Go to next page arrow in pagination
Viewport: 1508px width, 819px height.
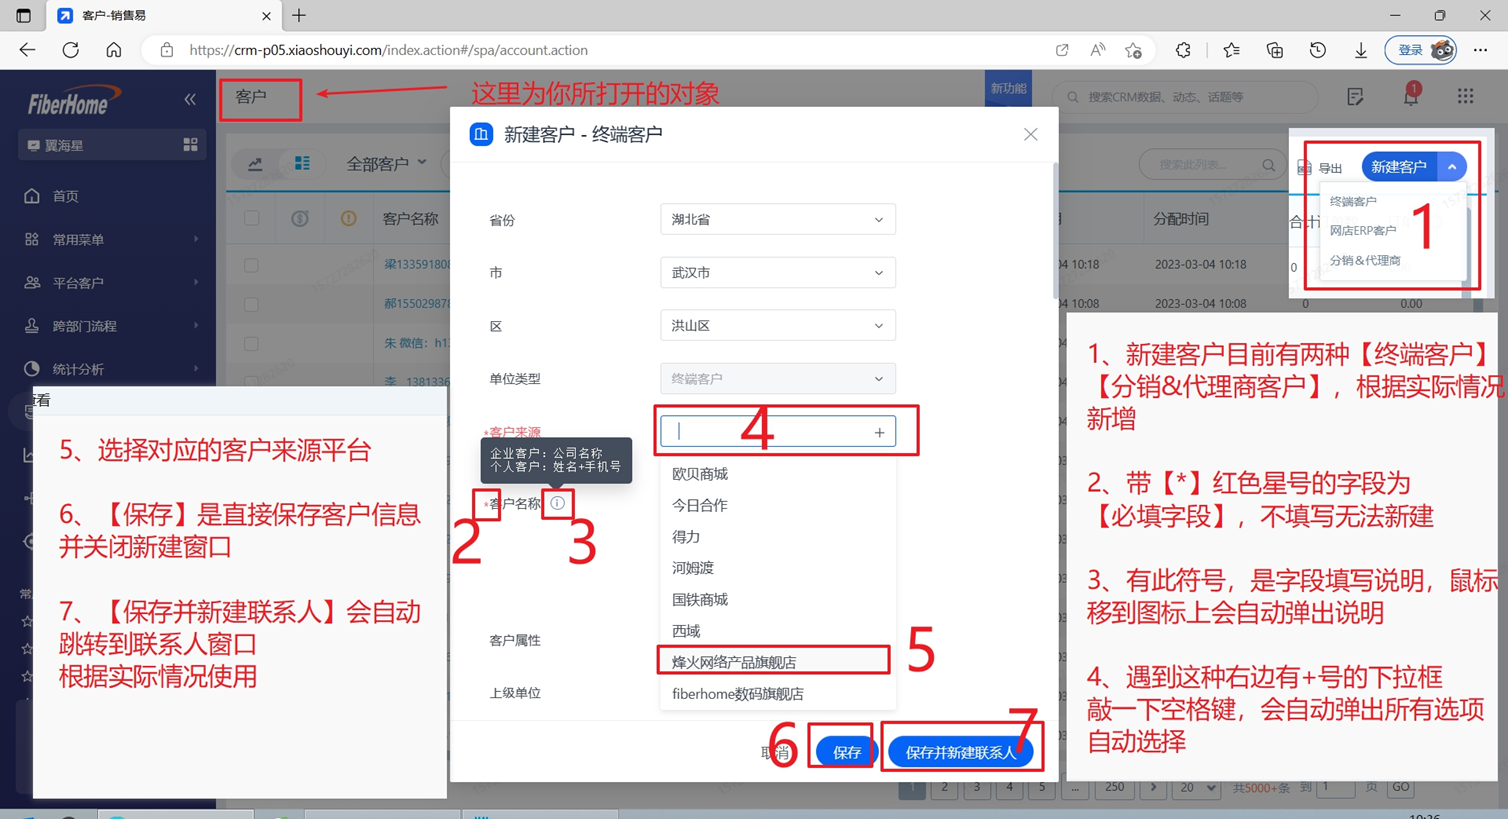pyautogui.click(x=1153, y=788)
